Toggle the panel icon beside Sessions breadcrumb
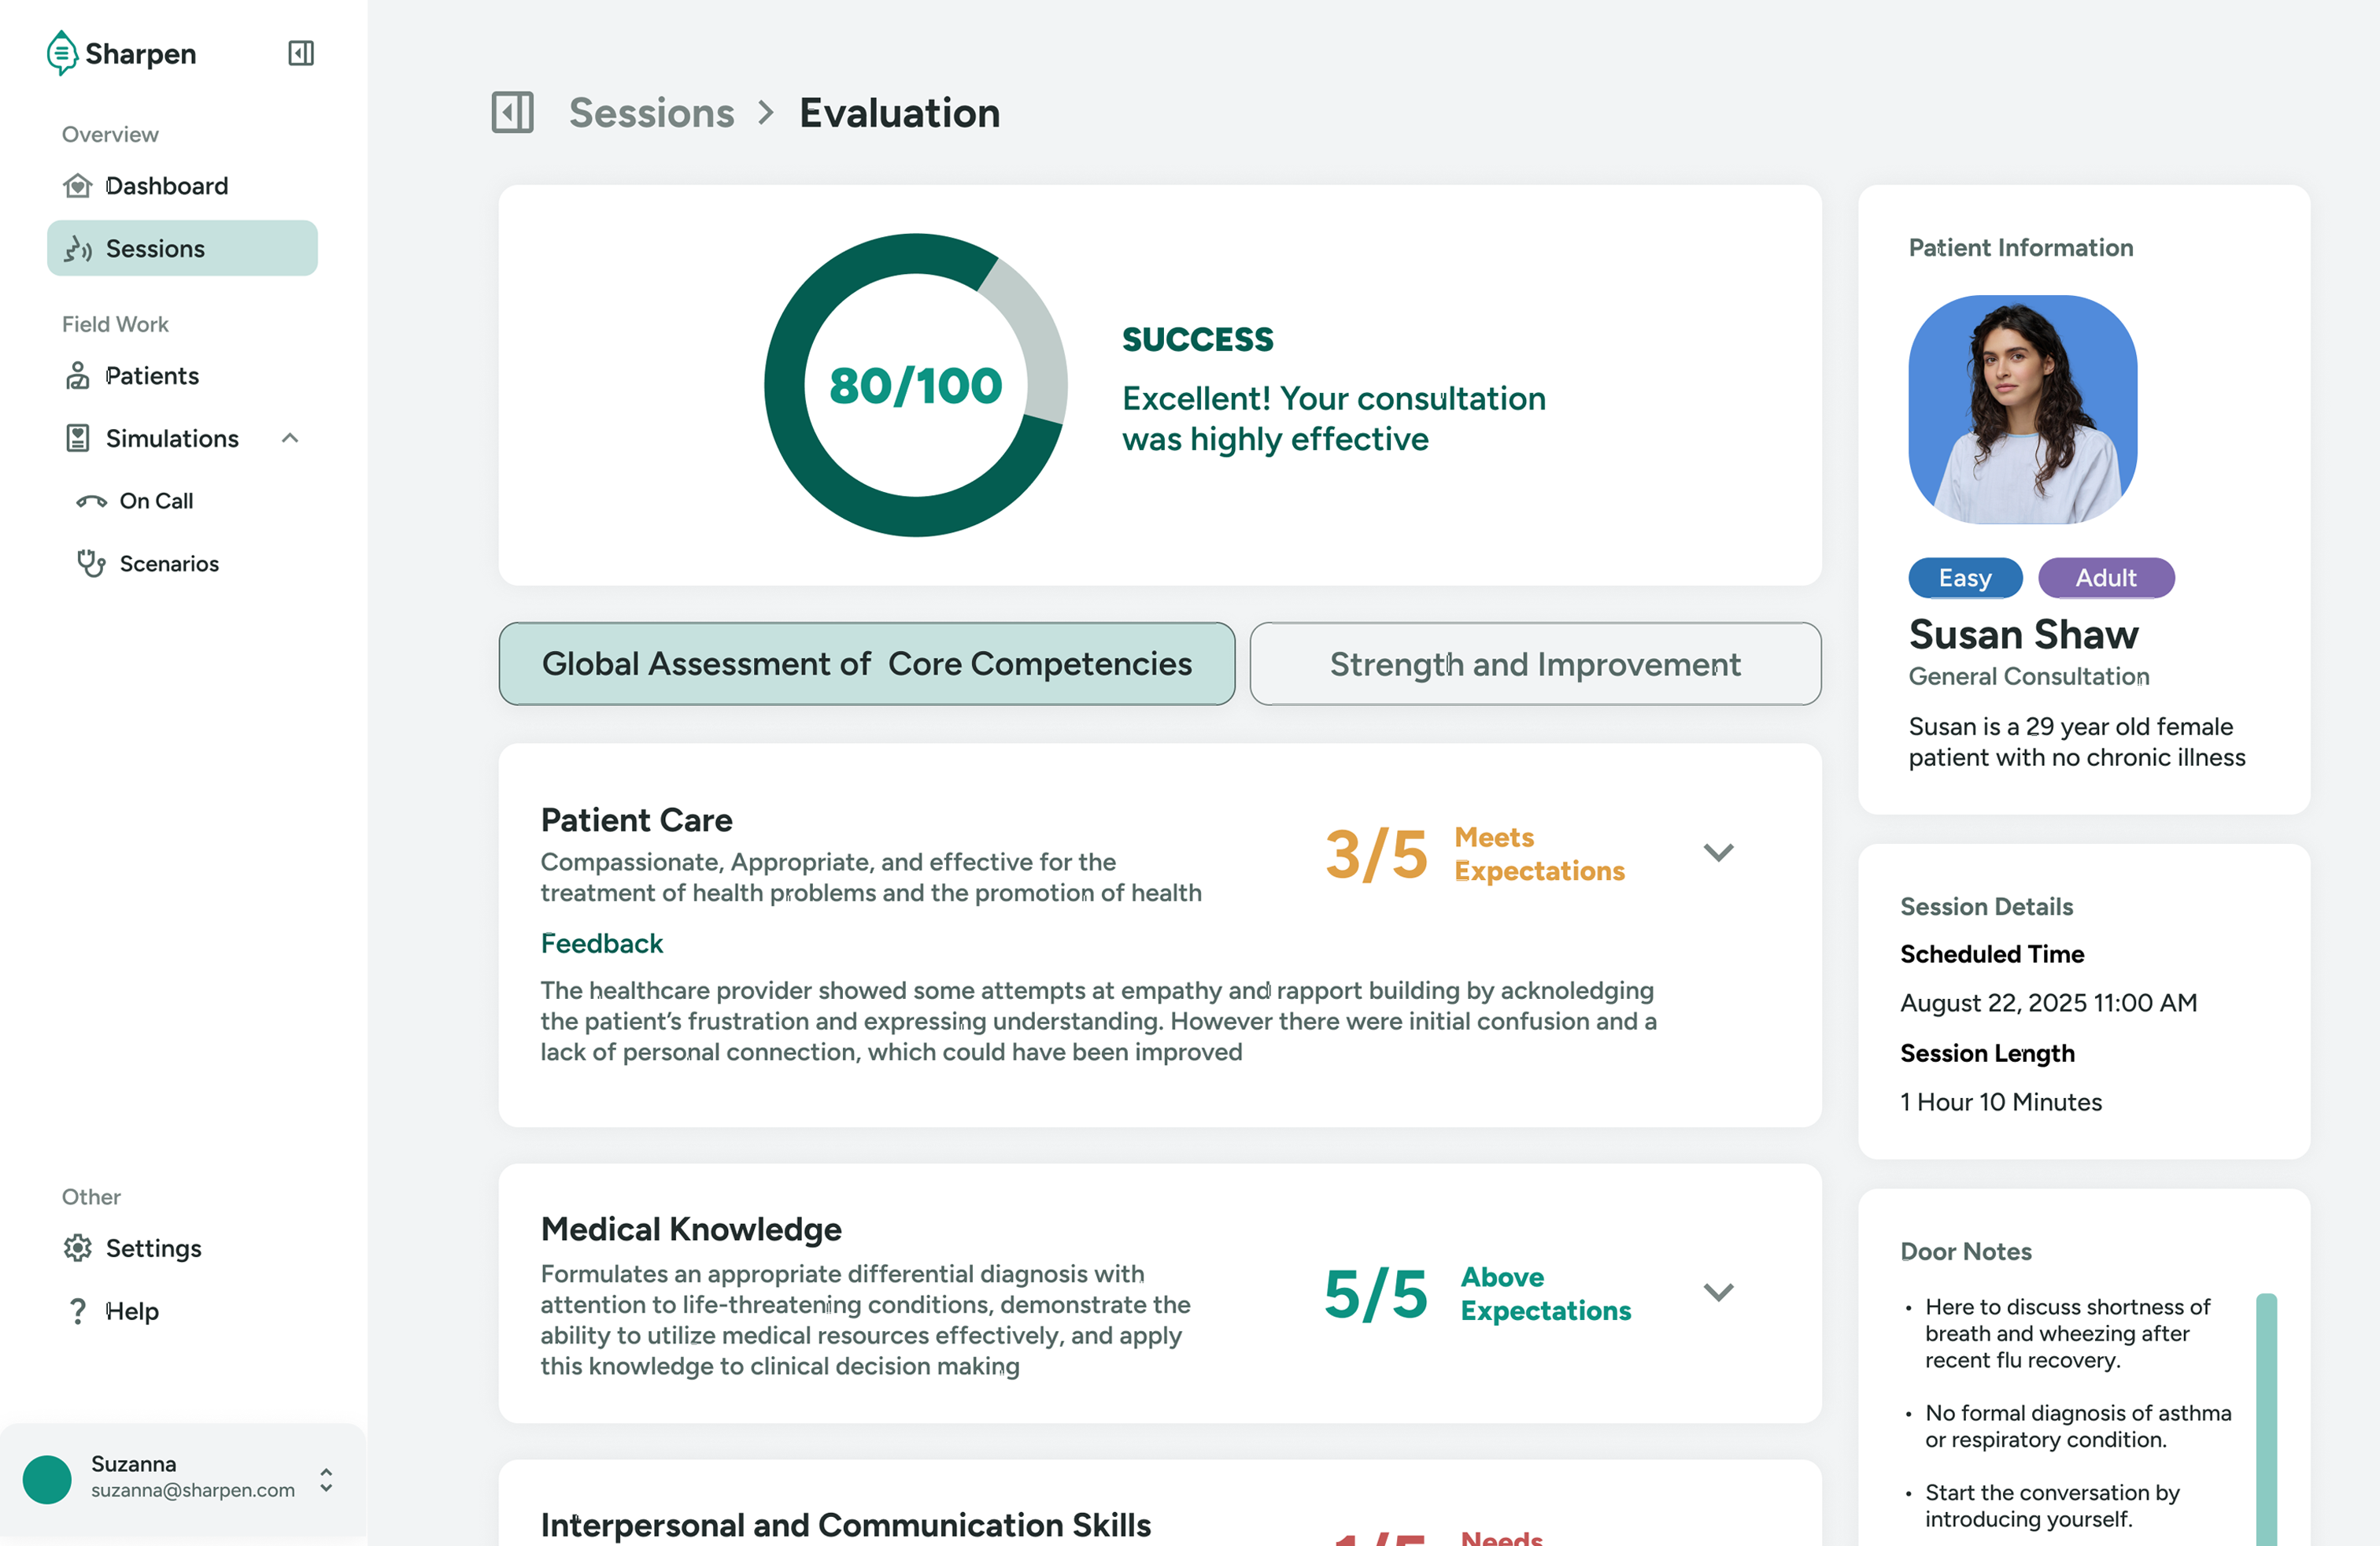 [512, 112]
